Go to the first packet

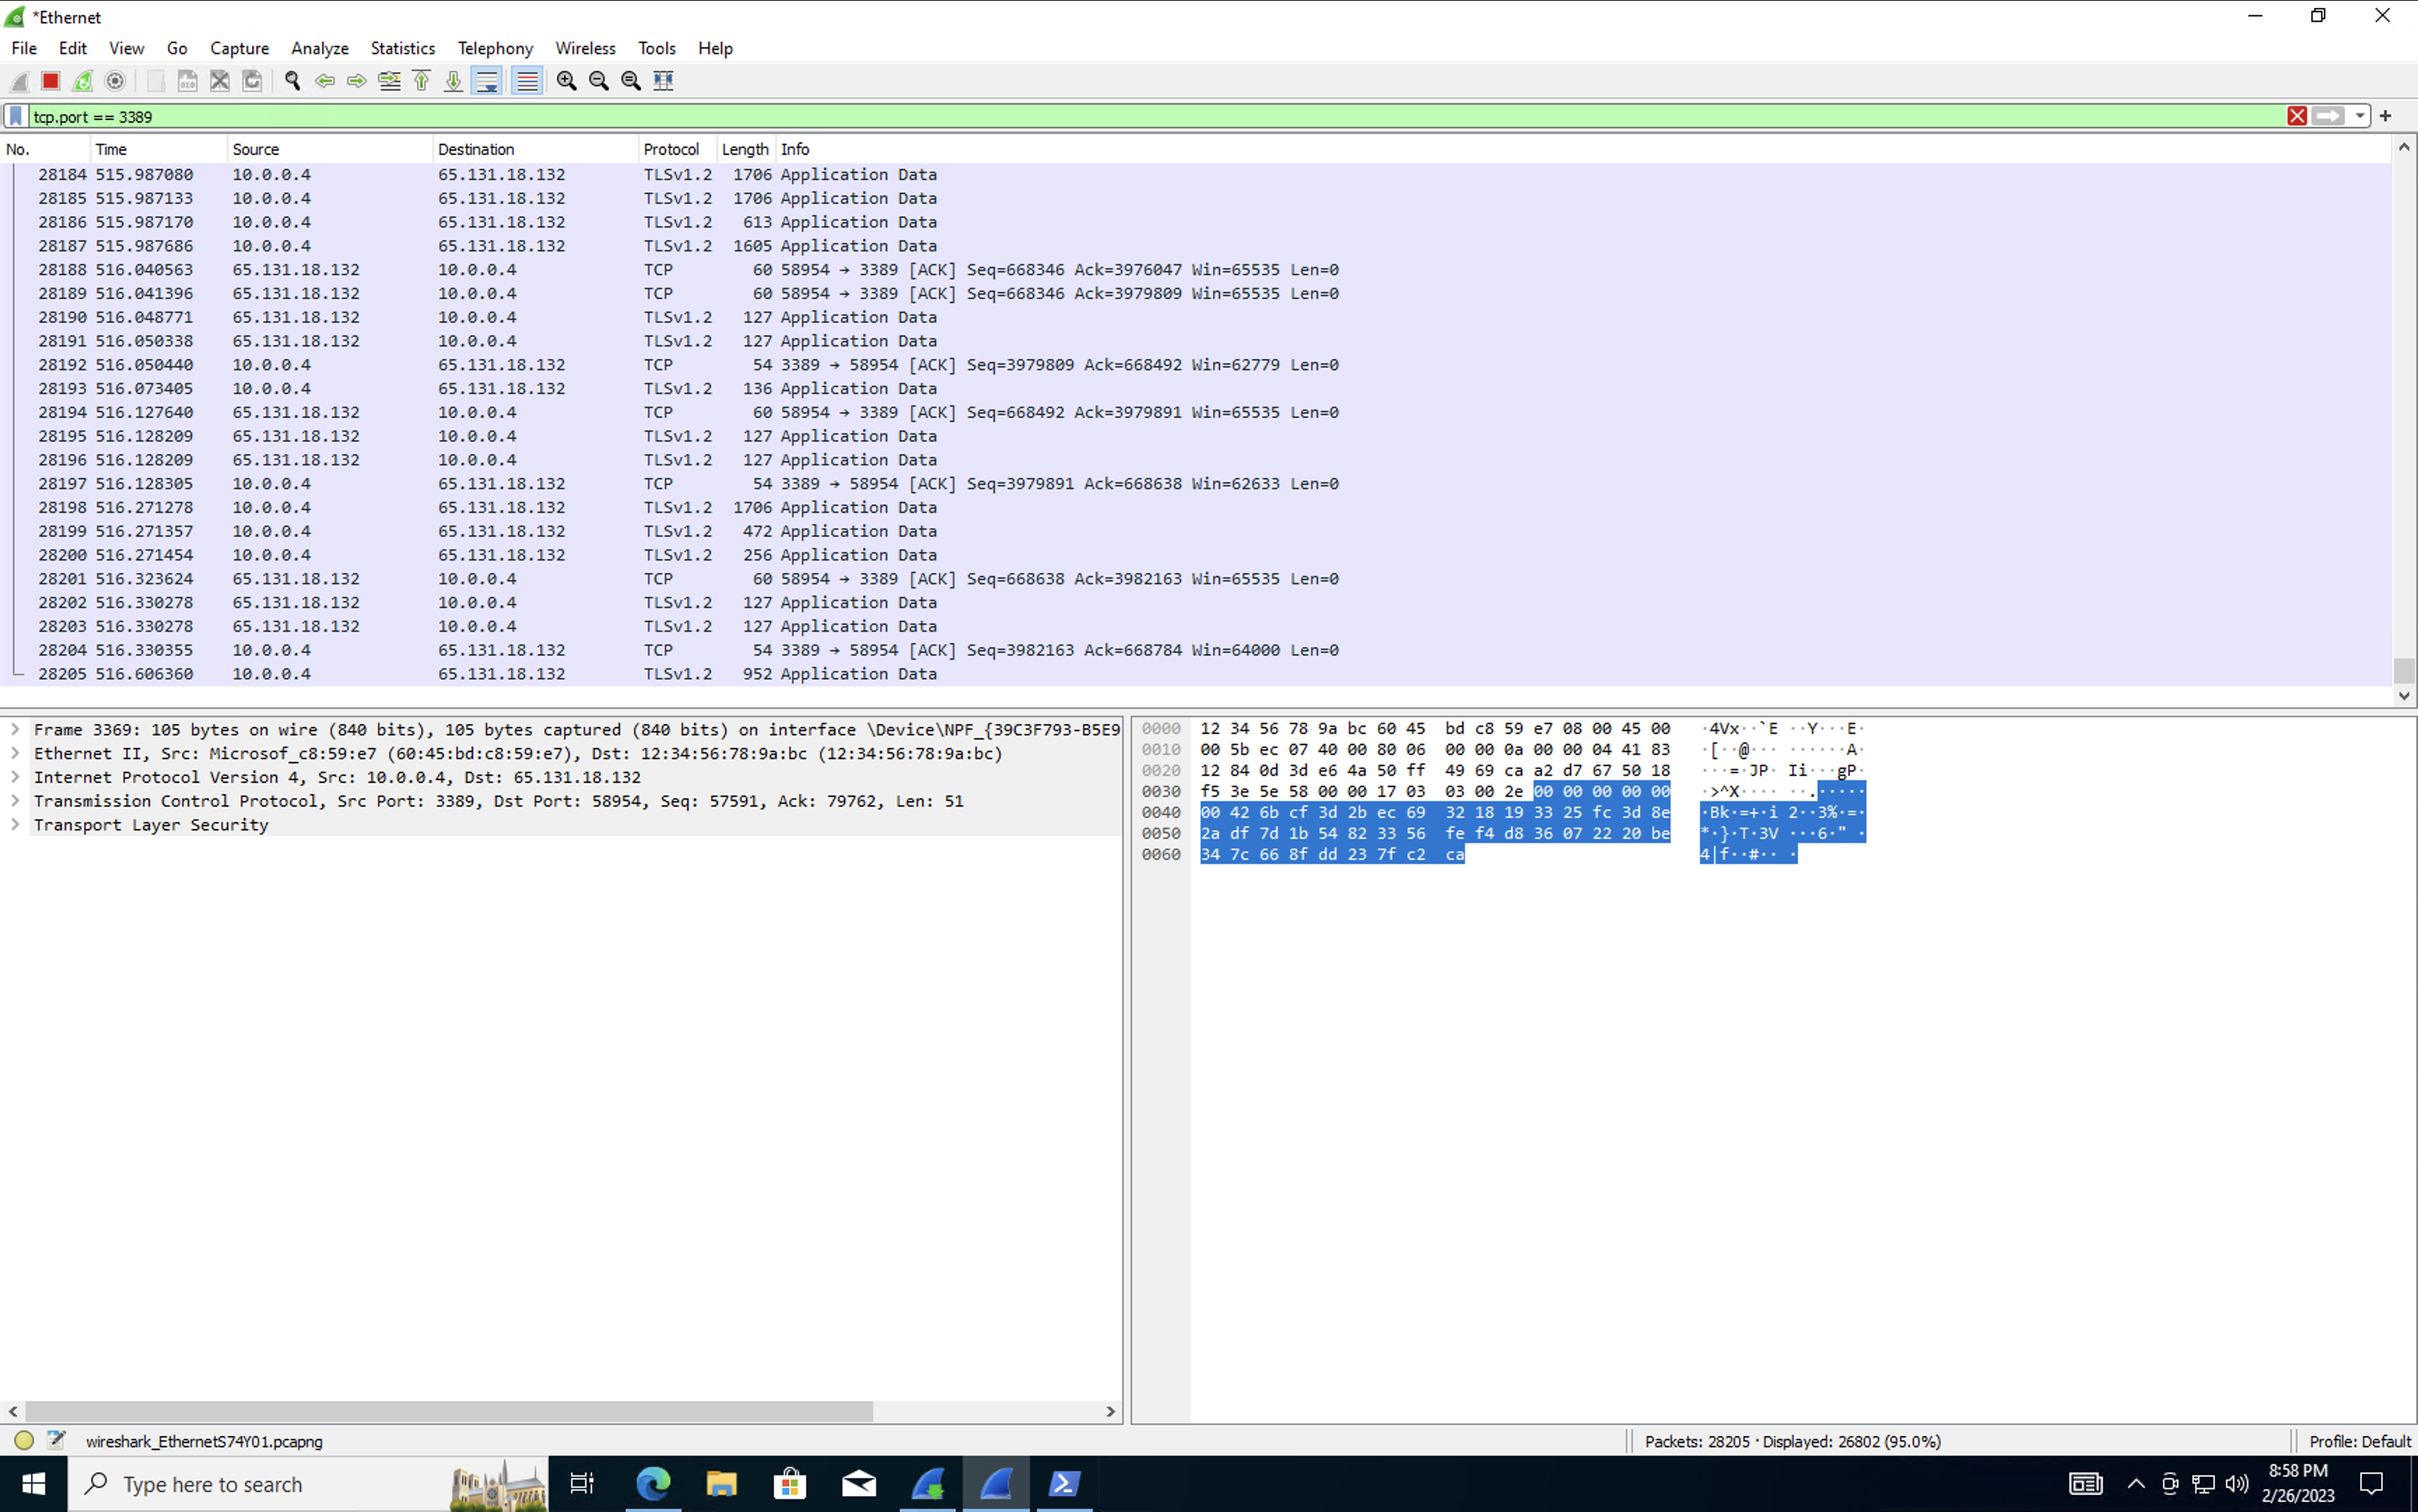[421, 81]
